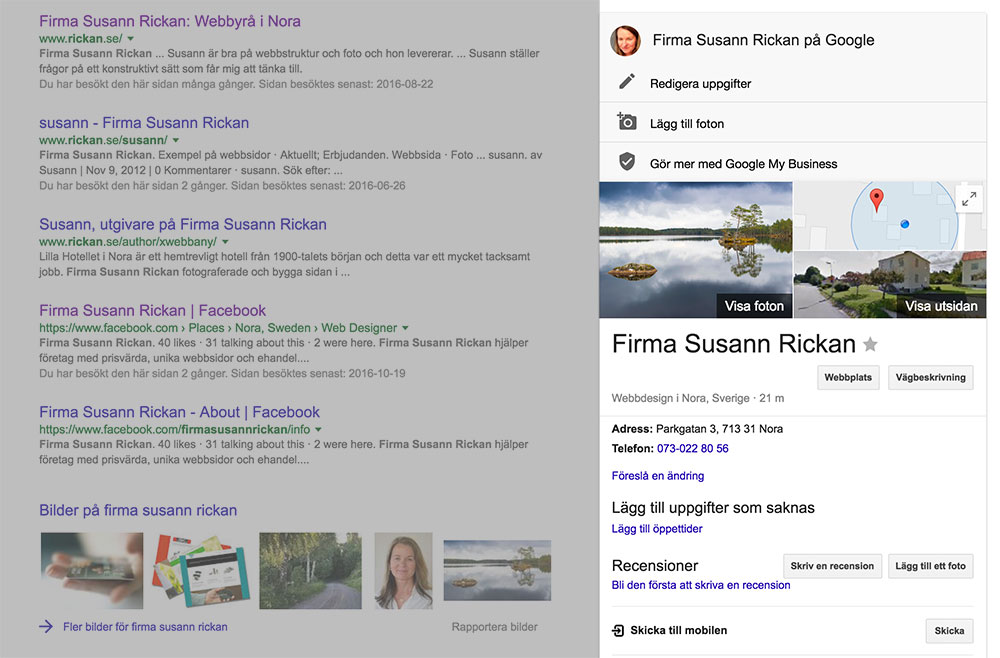This screenshot has width=1000, height=658.
Task: Open the credit card hand image thumbnail
Action: coord(92,571)
